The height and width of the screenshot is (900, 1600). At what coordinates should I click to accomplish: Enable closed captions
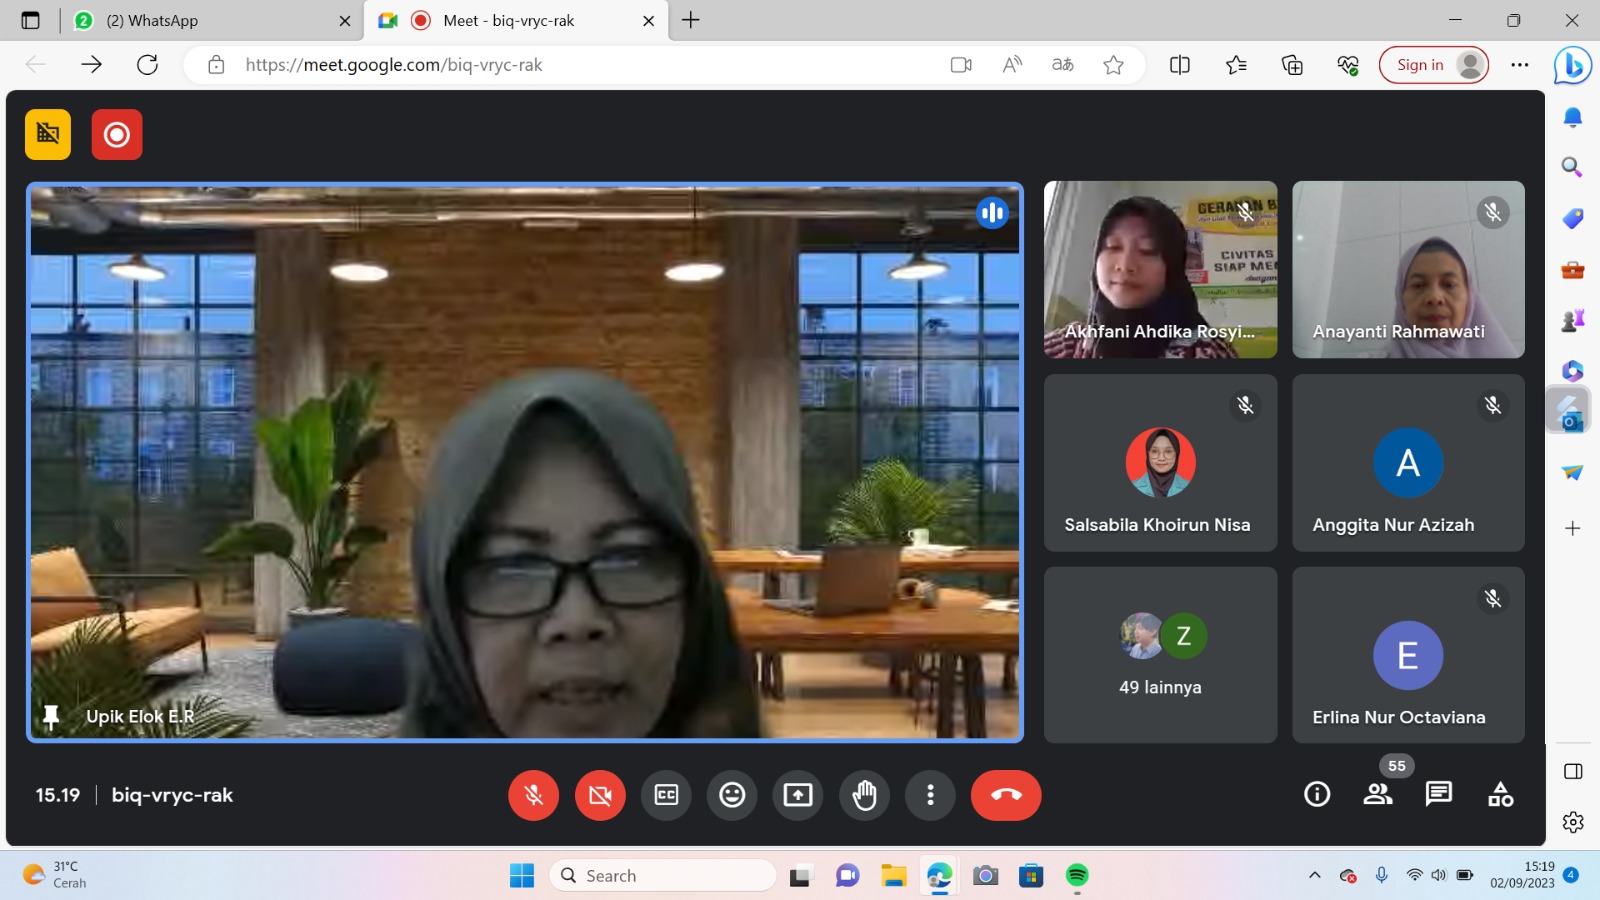[666, 795]
